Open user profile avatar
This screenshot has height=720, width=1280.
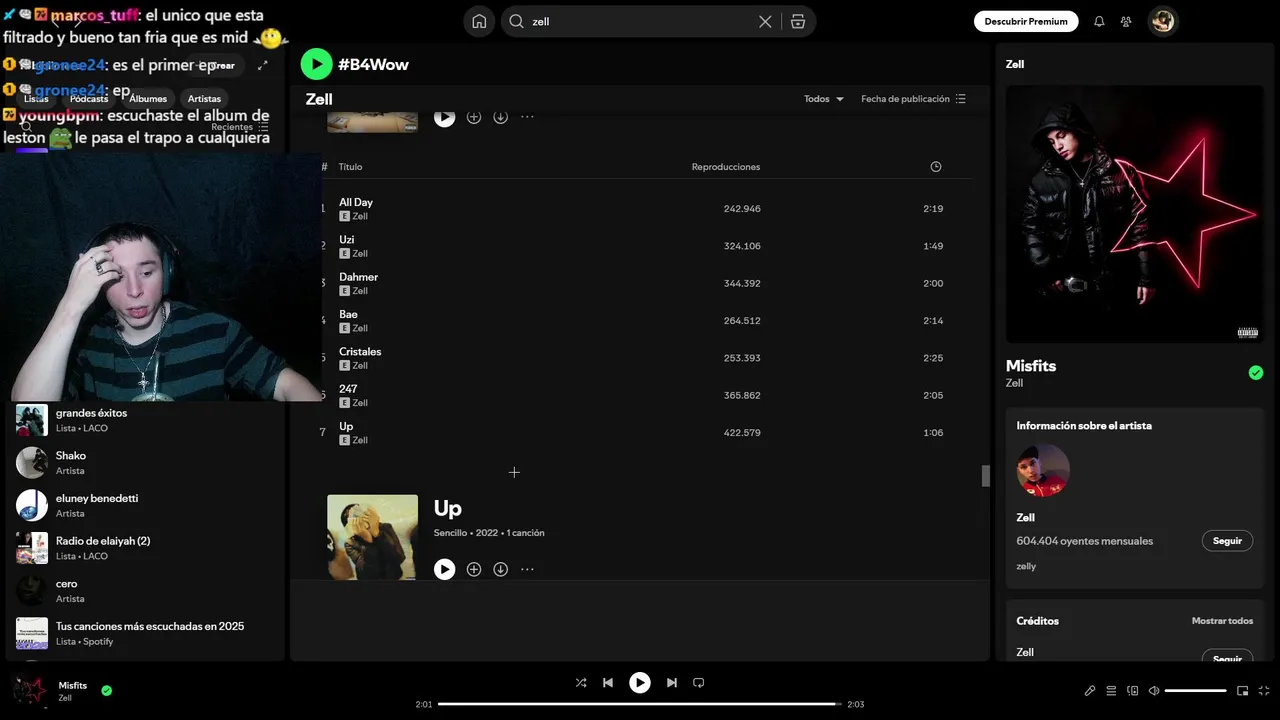click(1162, 21)
